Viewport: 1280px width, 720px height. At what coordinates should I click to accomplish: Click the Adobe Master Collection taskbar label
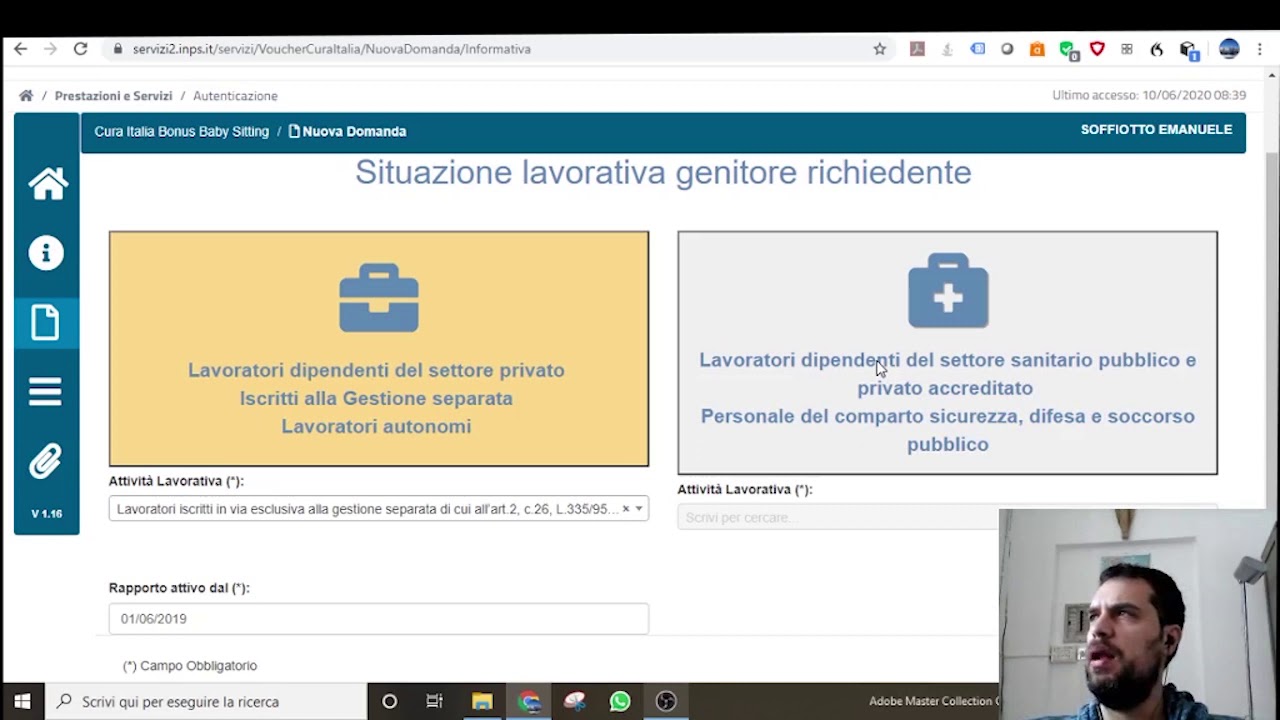coord(933,702)
